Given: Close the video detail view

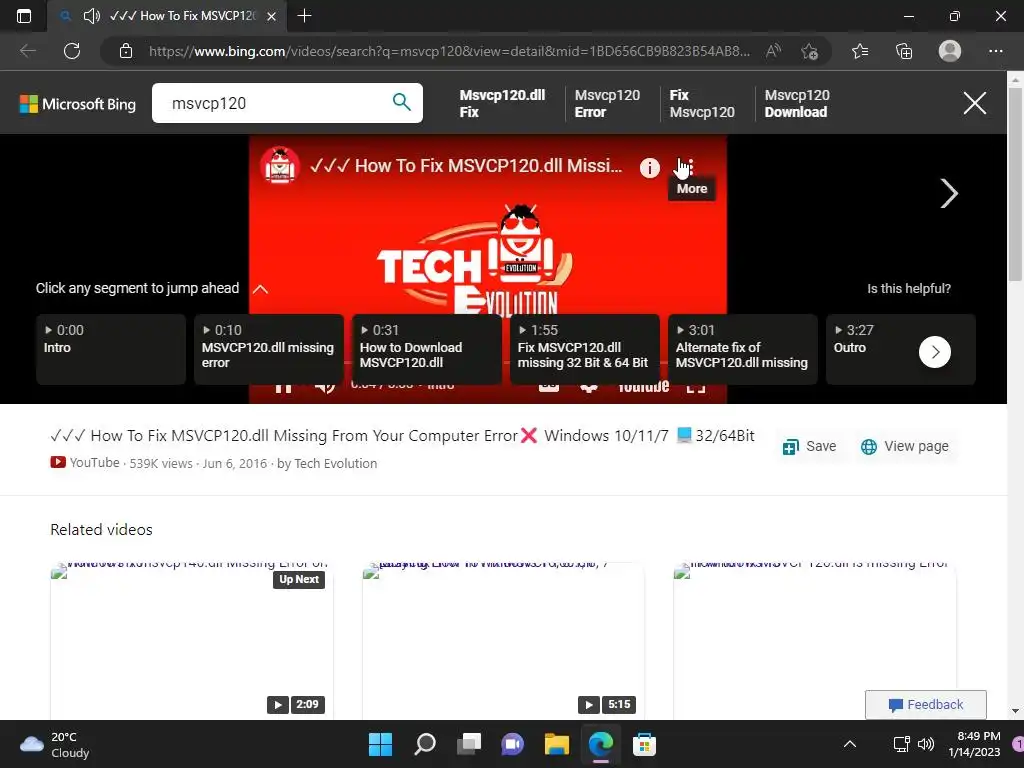Looking at the screenshot, I should point(974,103).
